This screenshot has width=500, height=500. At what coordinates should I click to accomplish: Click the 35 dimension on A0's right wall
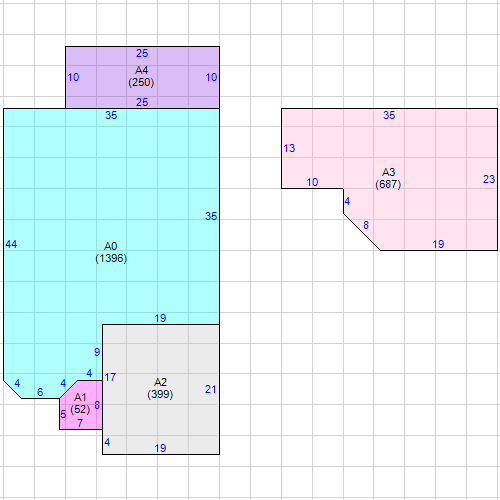(x=211, y=216)
